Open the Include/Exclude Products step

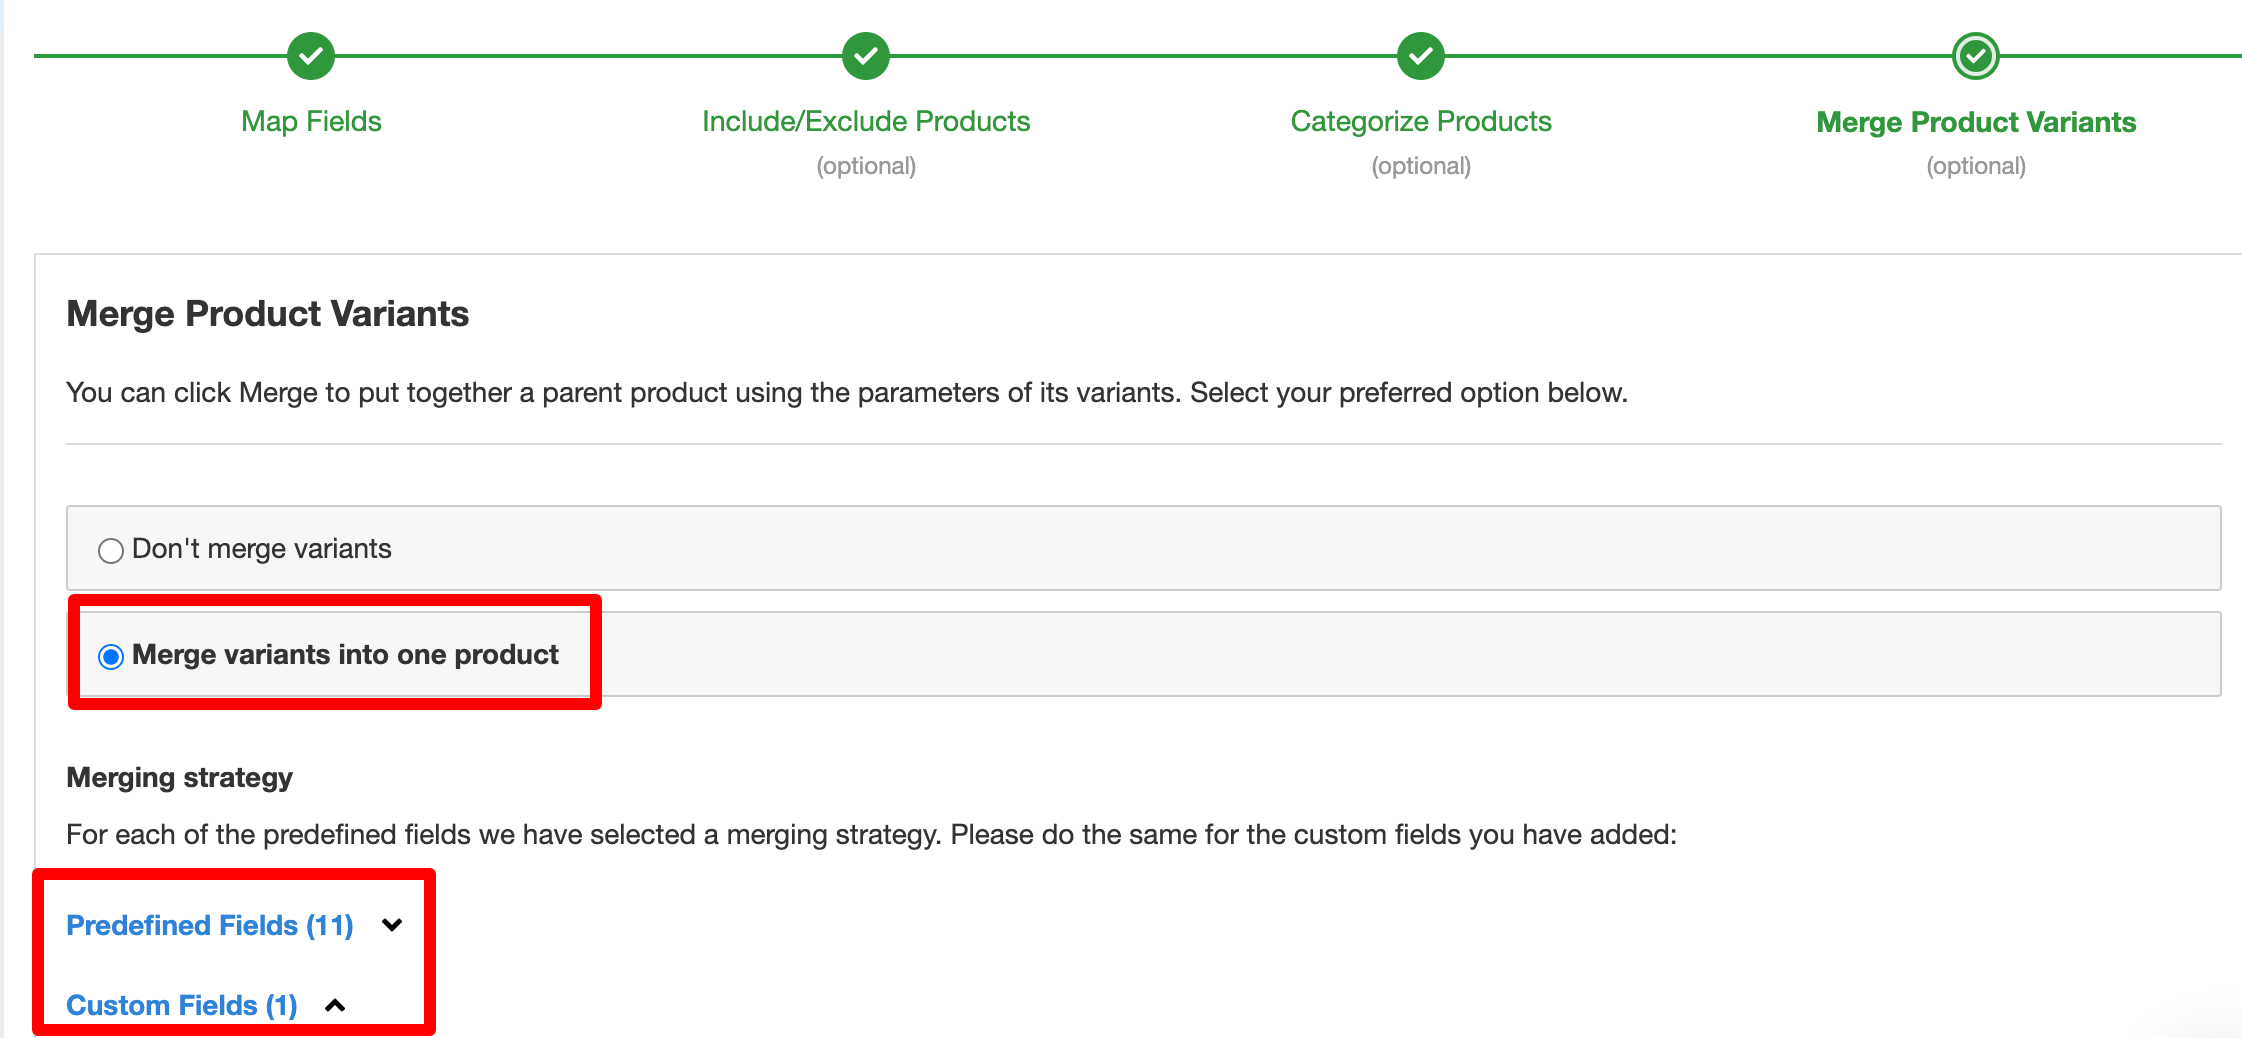(866, 121)
